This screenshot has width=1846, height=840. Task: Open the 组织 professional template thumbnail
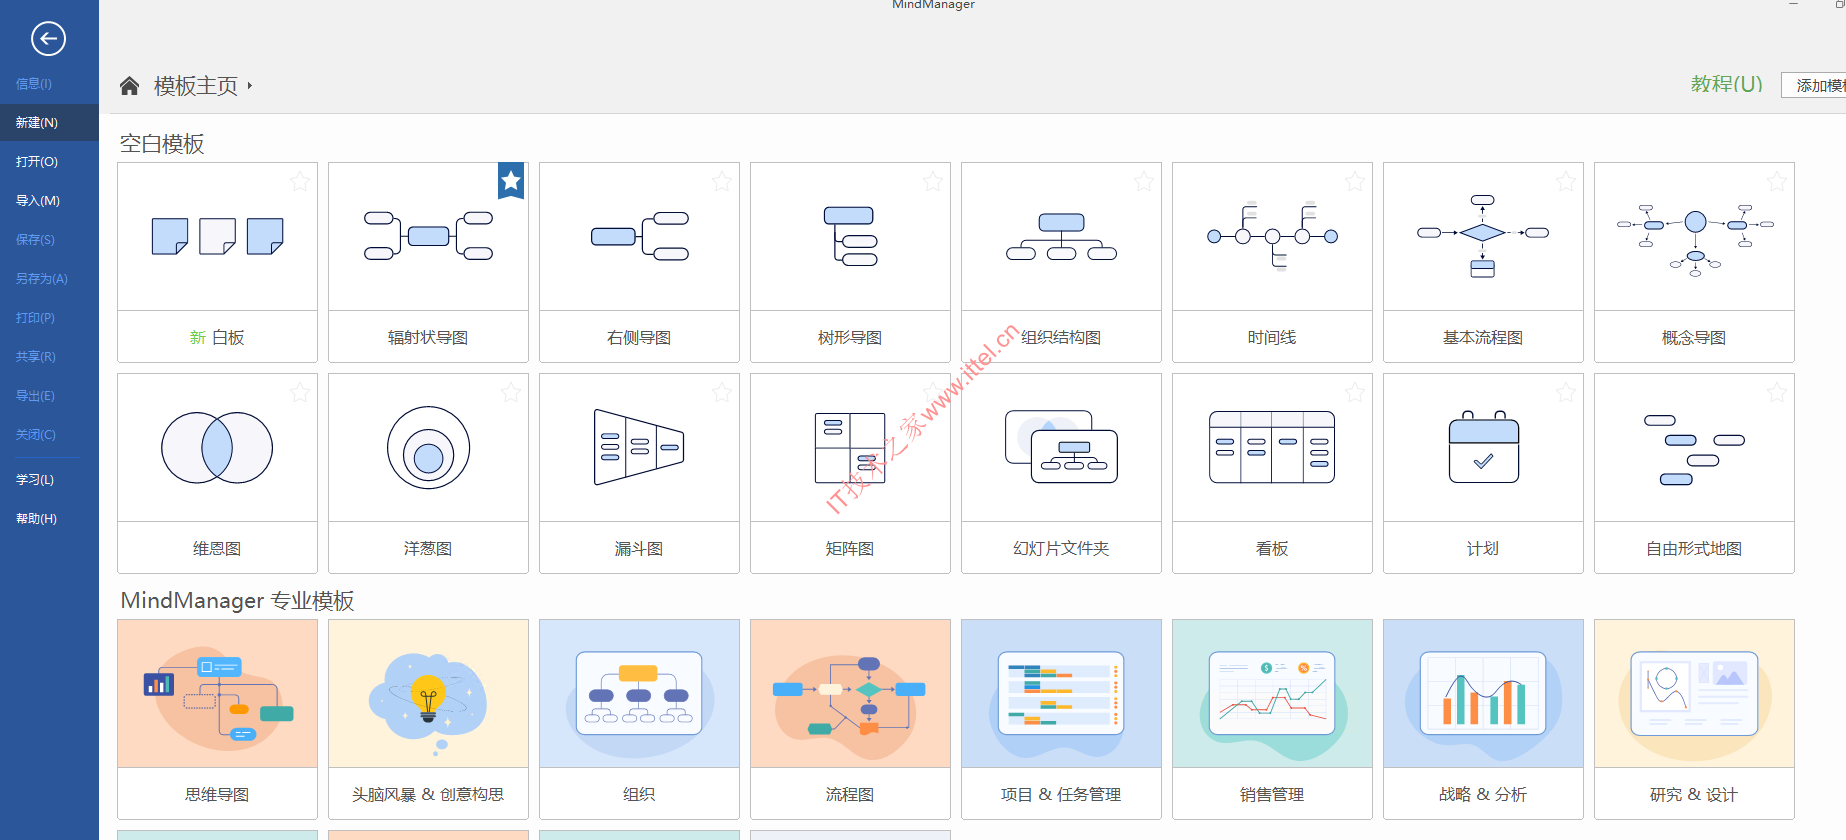tap(639, 694)
